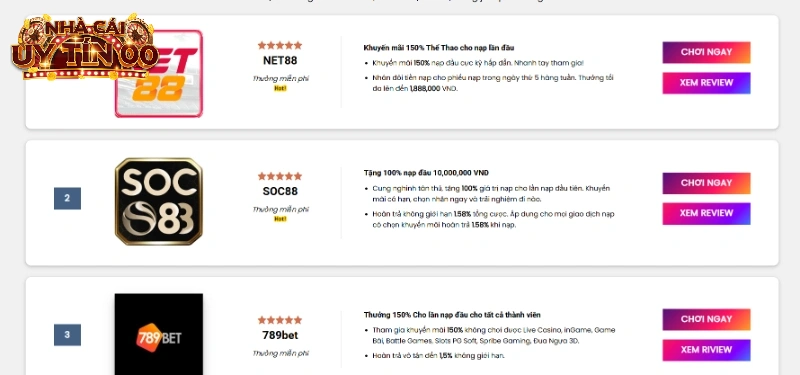
Task: Click the NET88 five-star rating
Action: (280, 45)
